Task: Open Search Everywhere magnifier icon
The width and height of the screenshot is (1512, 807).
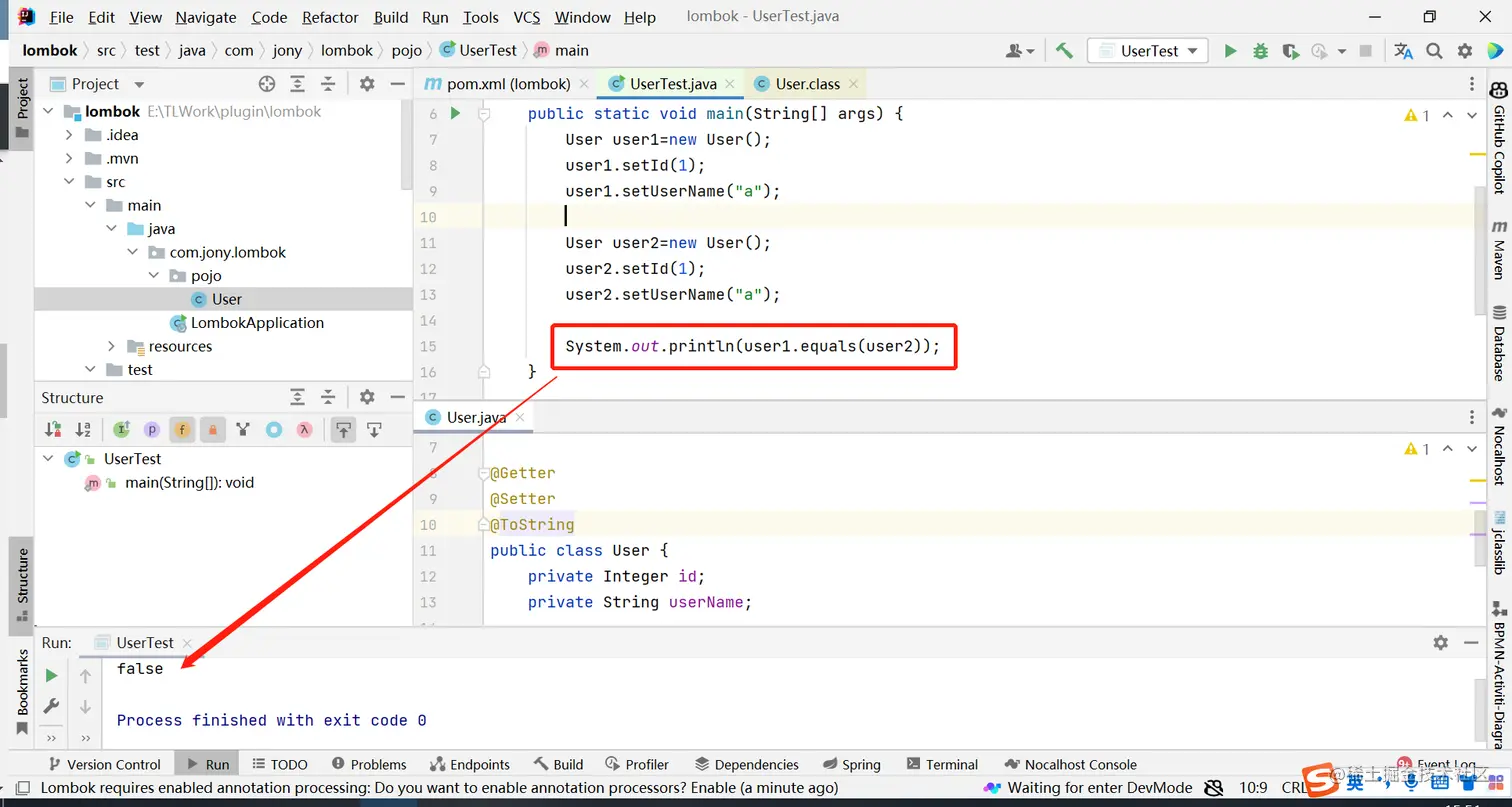Action: (1434, 51)
